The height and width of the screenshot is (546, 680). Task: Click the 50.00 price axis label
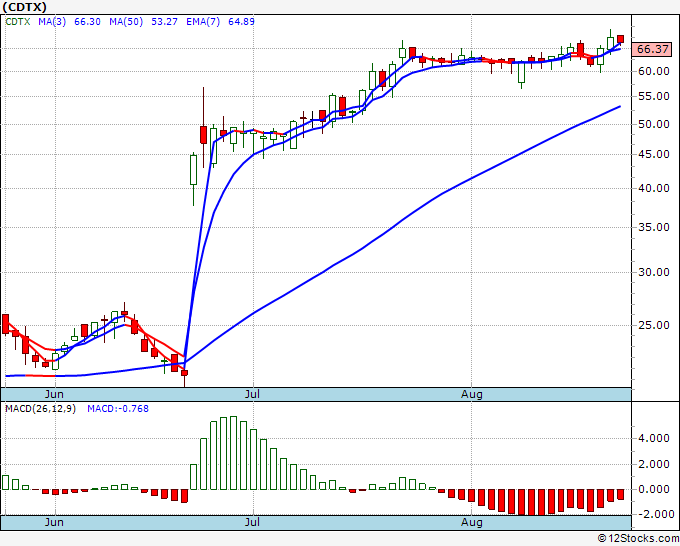click(654, 124)
